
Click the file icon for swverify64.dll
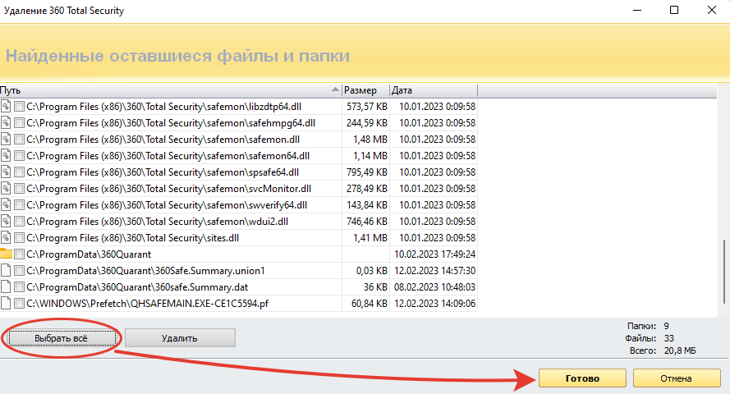pyautogui.click(x=6, y=205)
